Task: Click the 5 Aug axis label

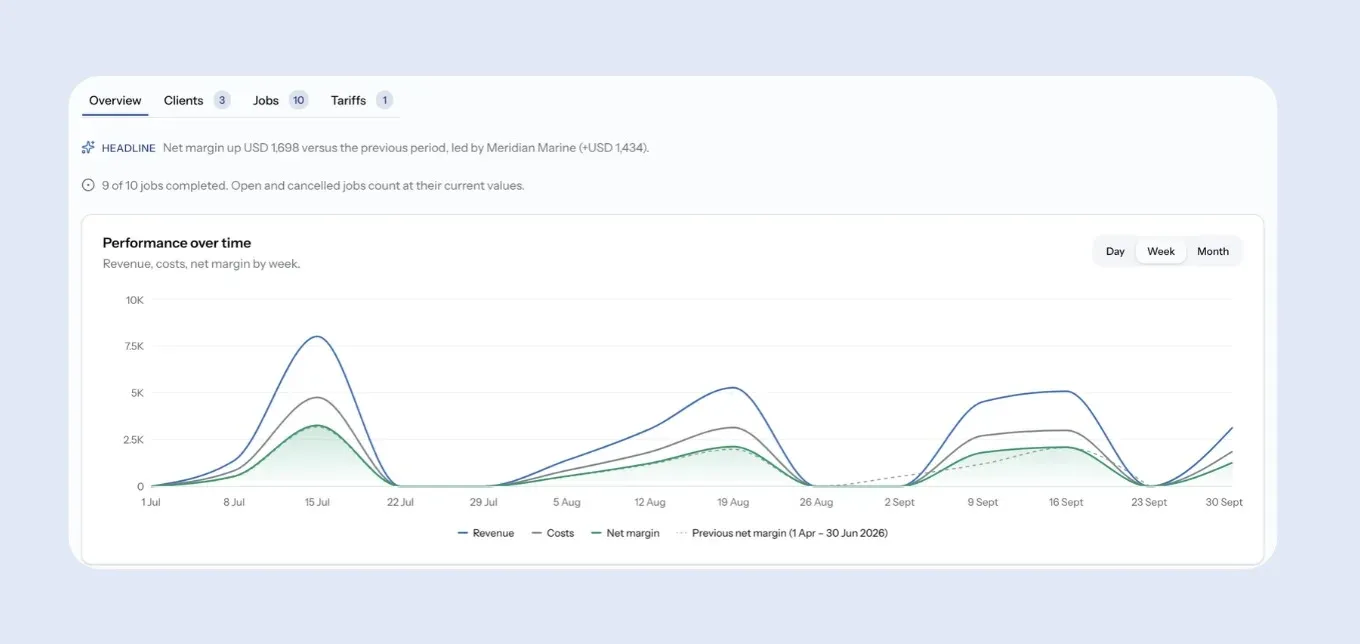Action: [567, 503]
